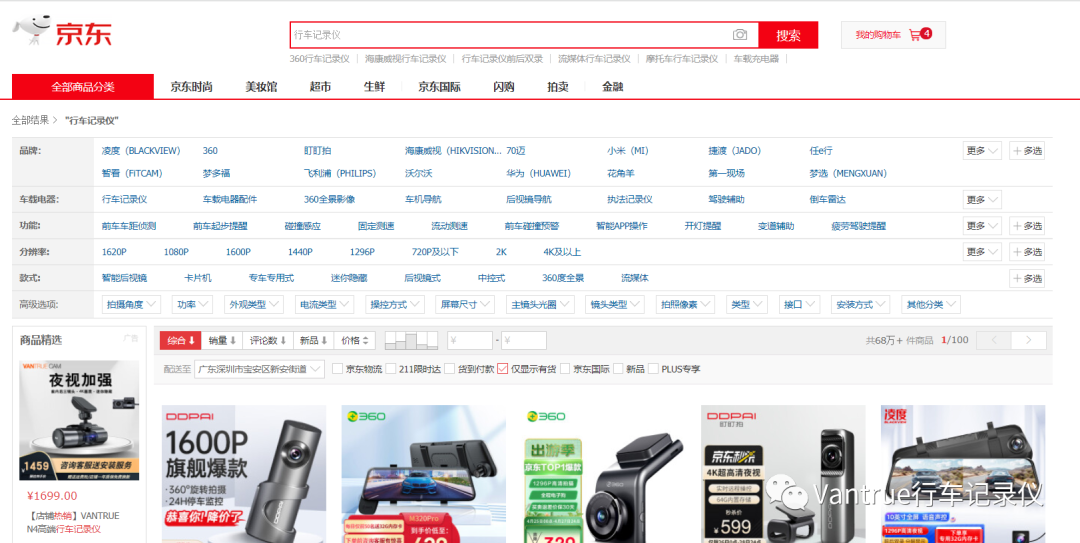Select the 疲劳驾驶提醒 function filter

[859, 225]
